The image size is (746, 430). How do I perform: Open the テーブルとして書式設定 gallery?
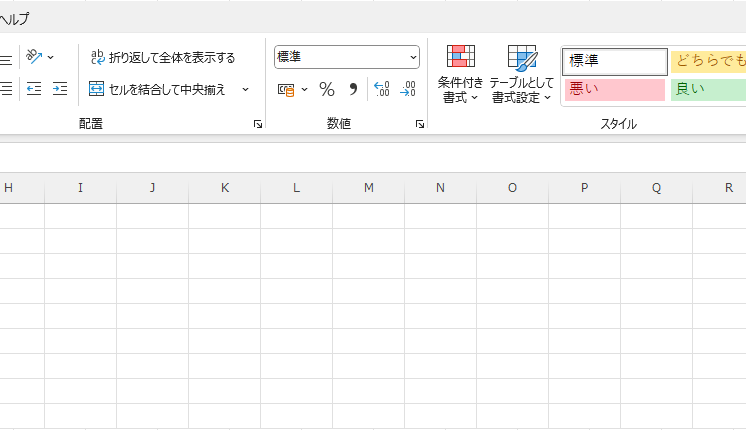click(x=522, y=76)
